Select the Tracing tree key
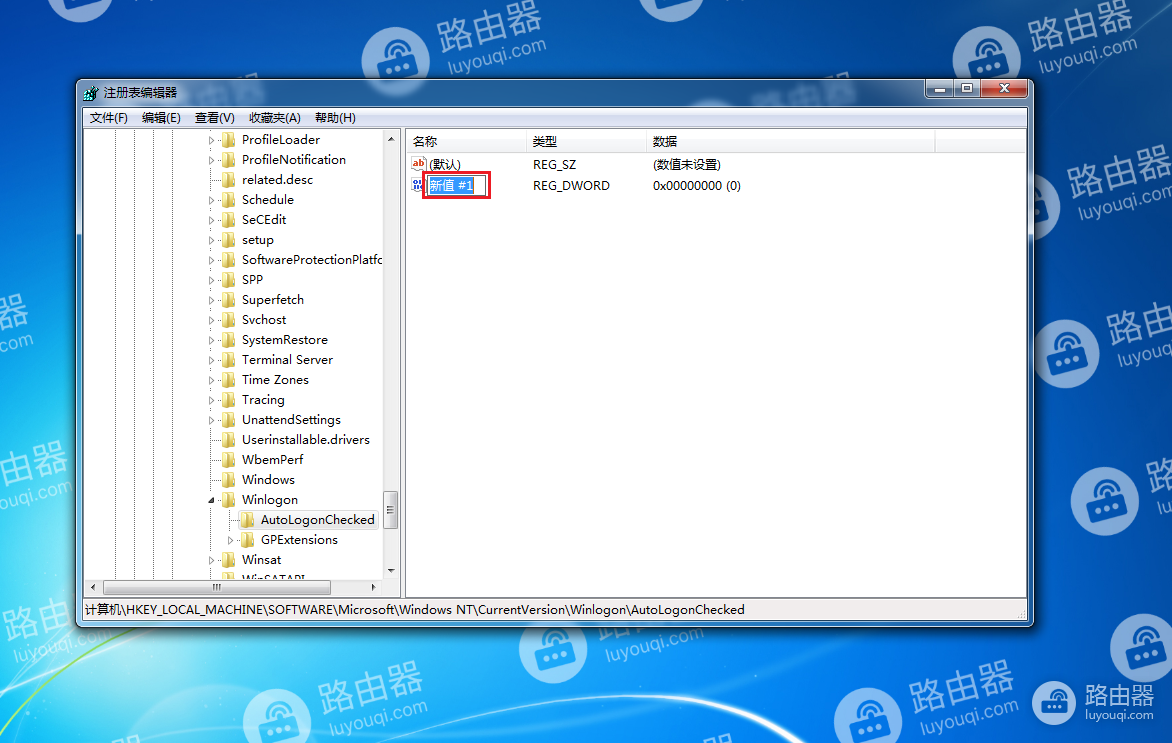 point(263,400)
